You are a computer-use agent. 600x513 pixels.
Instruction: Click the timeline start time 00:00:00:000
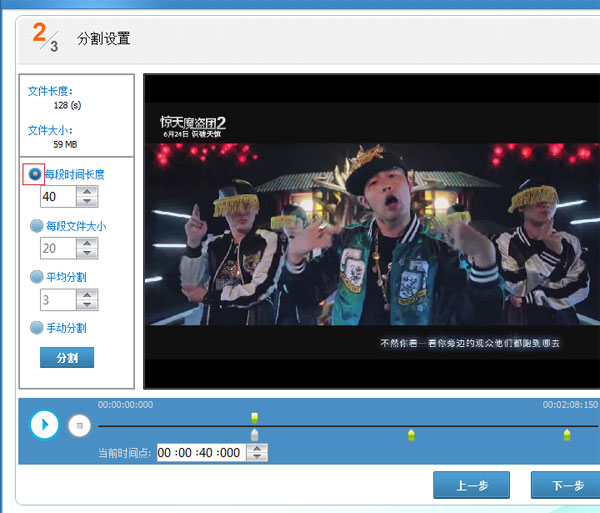click(x=126, y=405)
